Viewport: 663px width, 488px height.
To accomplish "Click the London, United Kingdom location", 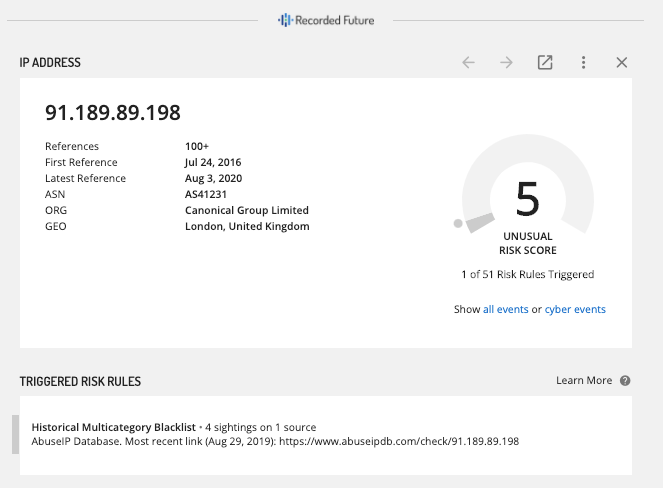I will [x=247, y=226].
